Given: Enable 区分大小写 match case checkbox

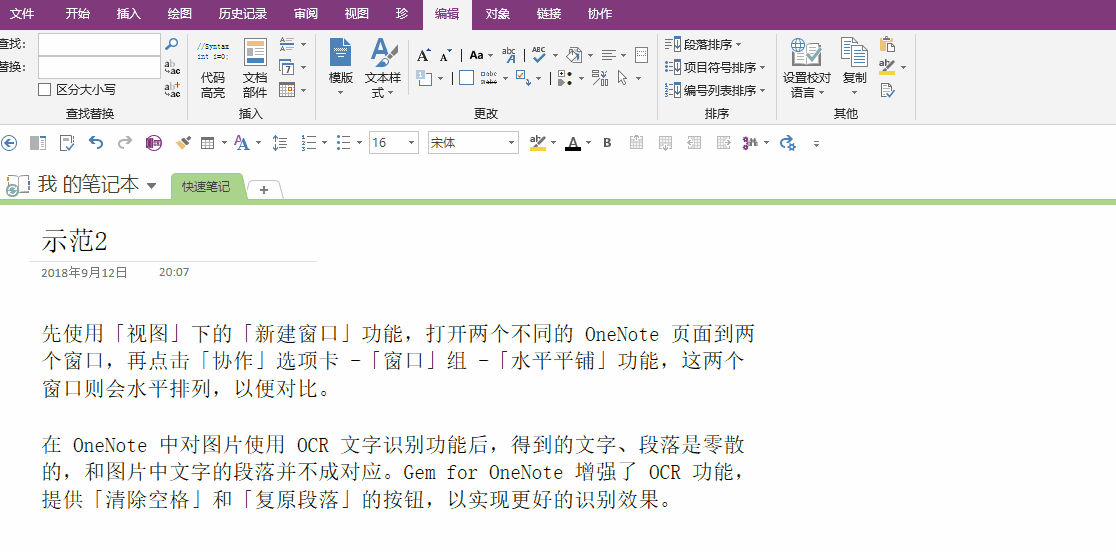Looking at the screenshot, I should click(x=44, y=90).
